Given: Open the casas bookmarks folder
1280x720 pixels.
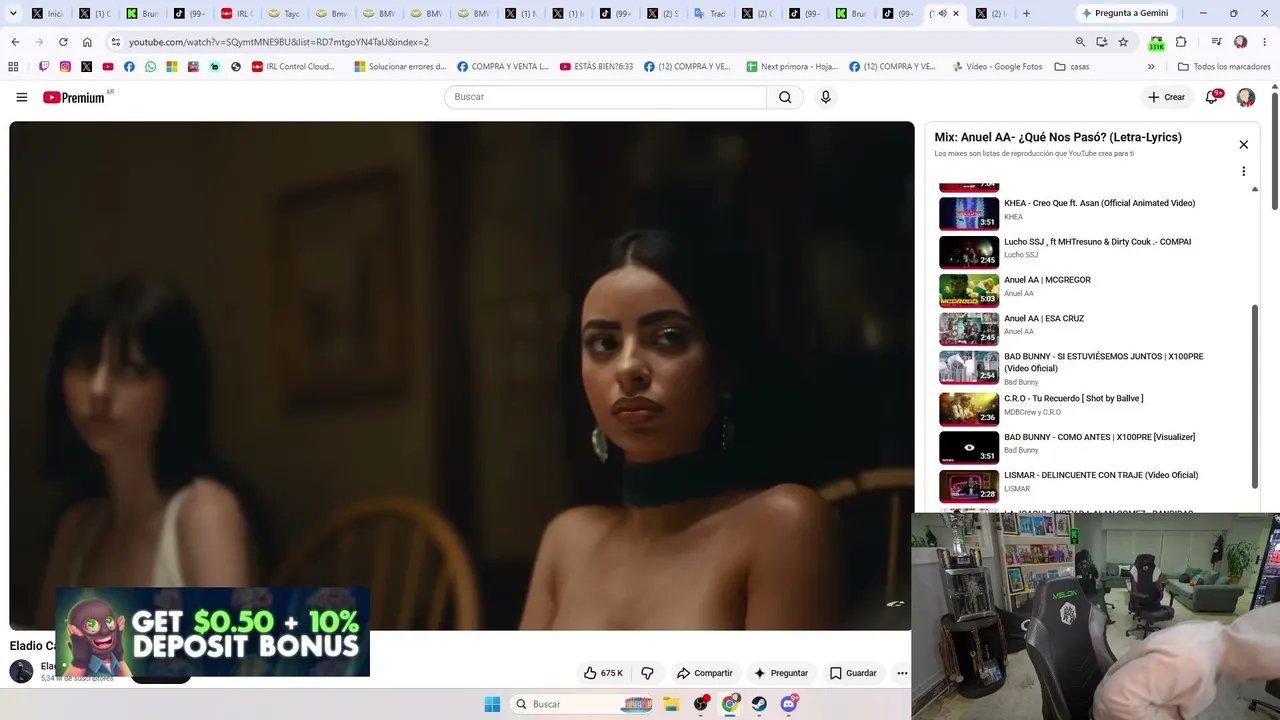Looking at the screenshot, I should coord(1071,67).
